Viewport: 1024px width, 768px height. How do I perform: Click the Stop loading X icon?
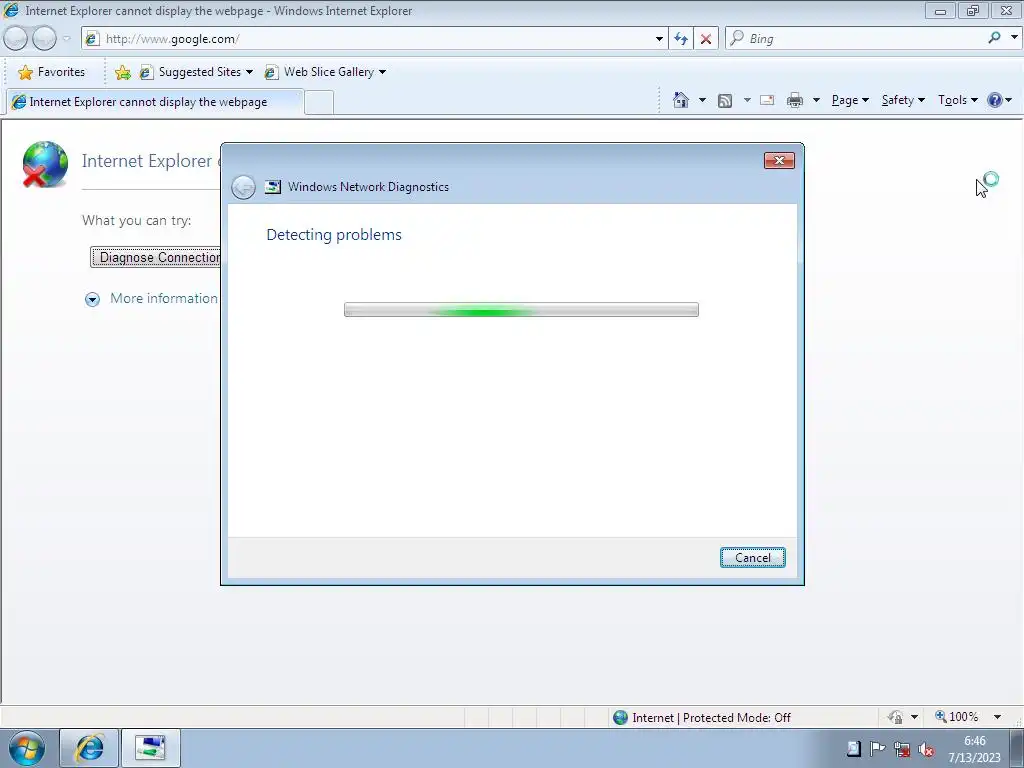pos(706,39)
